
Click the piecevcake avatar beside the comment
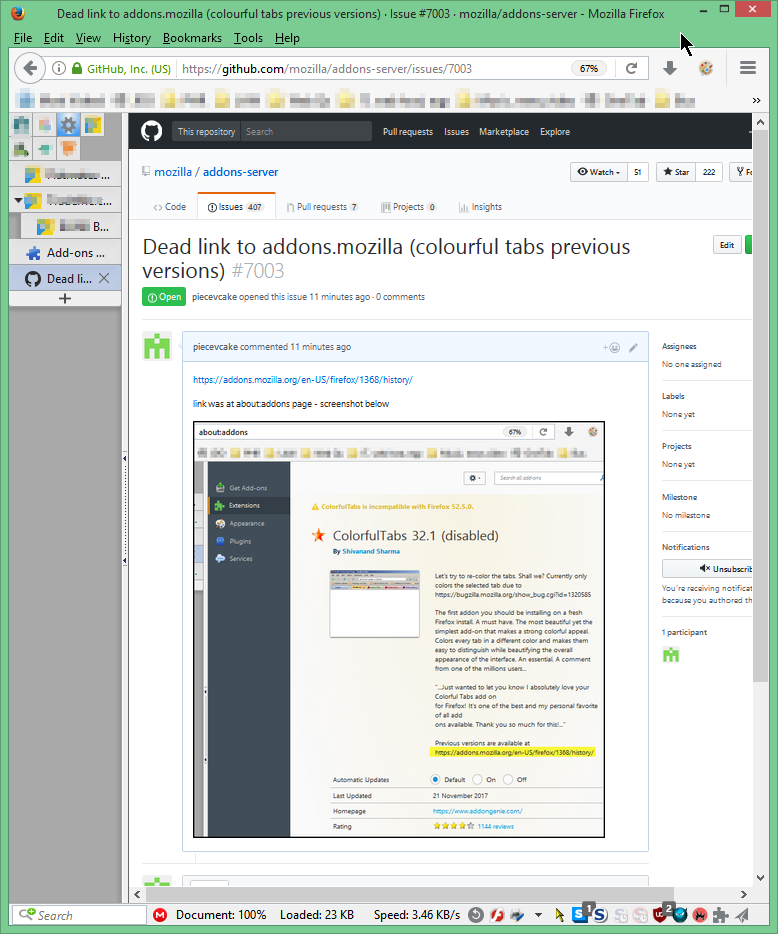[157, 346]
